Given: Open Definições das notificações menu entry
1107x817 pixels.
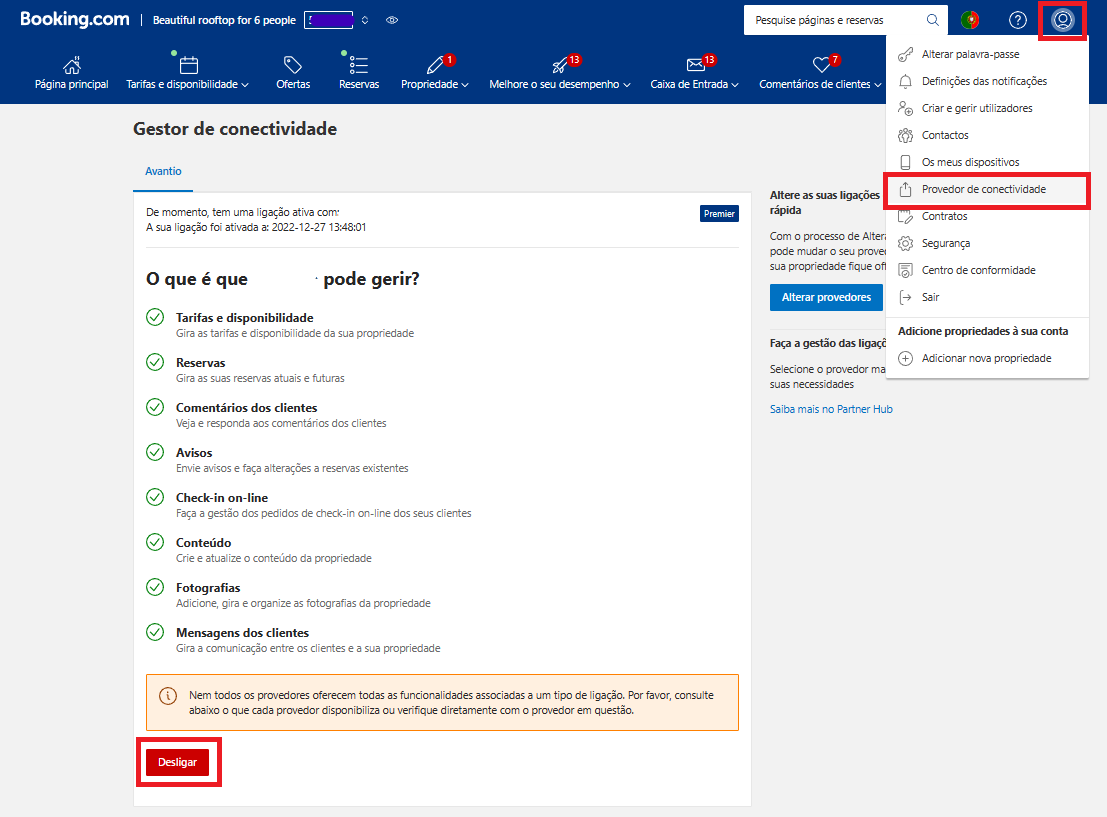Looking at the screenshot, I should 987,81.
